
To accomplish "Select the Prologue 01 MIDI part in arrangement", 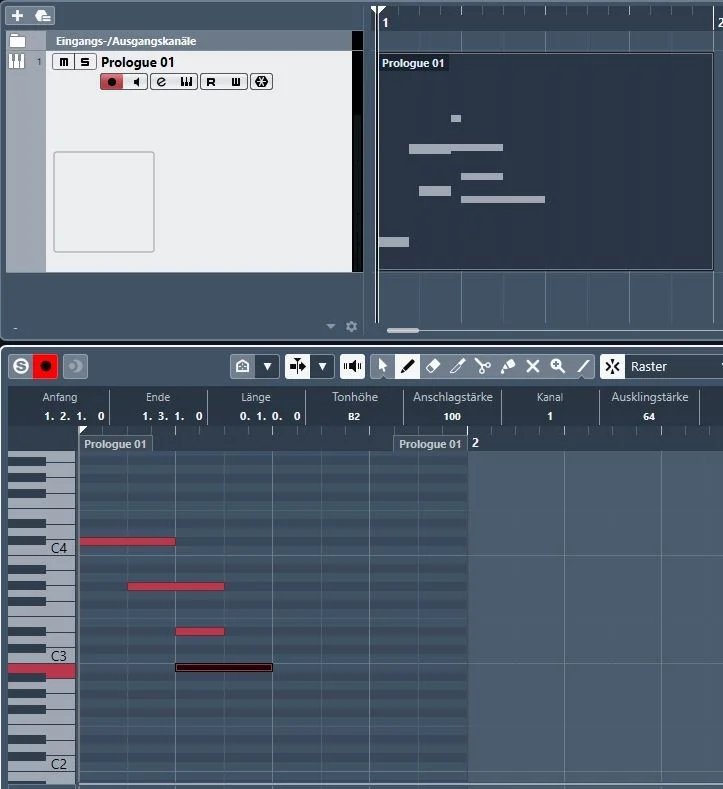I will point(545,161).
